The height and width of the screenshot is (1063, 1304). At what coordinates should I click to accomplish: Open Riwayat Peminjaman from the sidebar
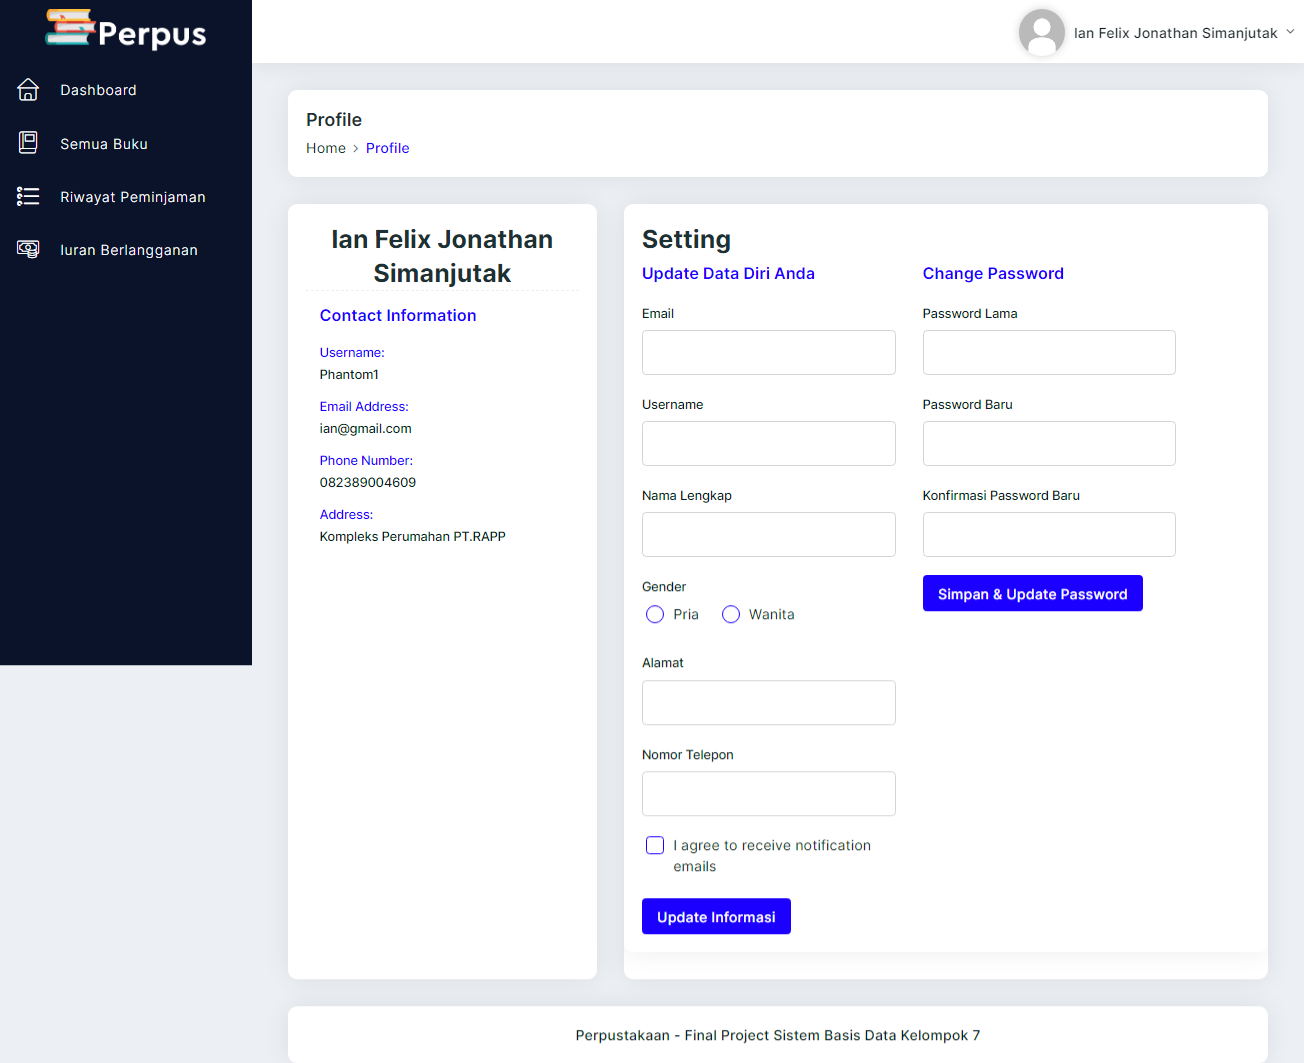coord(133,196)
